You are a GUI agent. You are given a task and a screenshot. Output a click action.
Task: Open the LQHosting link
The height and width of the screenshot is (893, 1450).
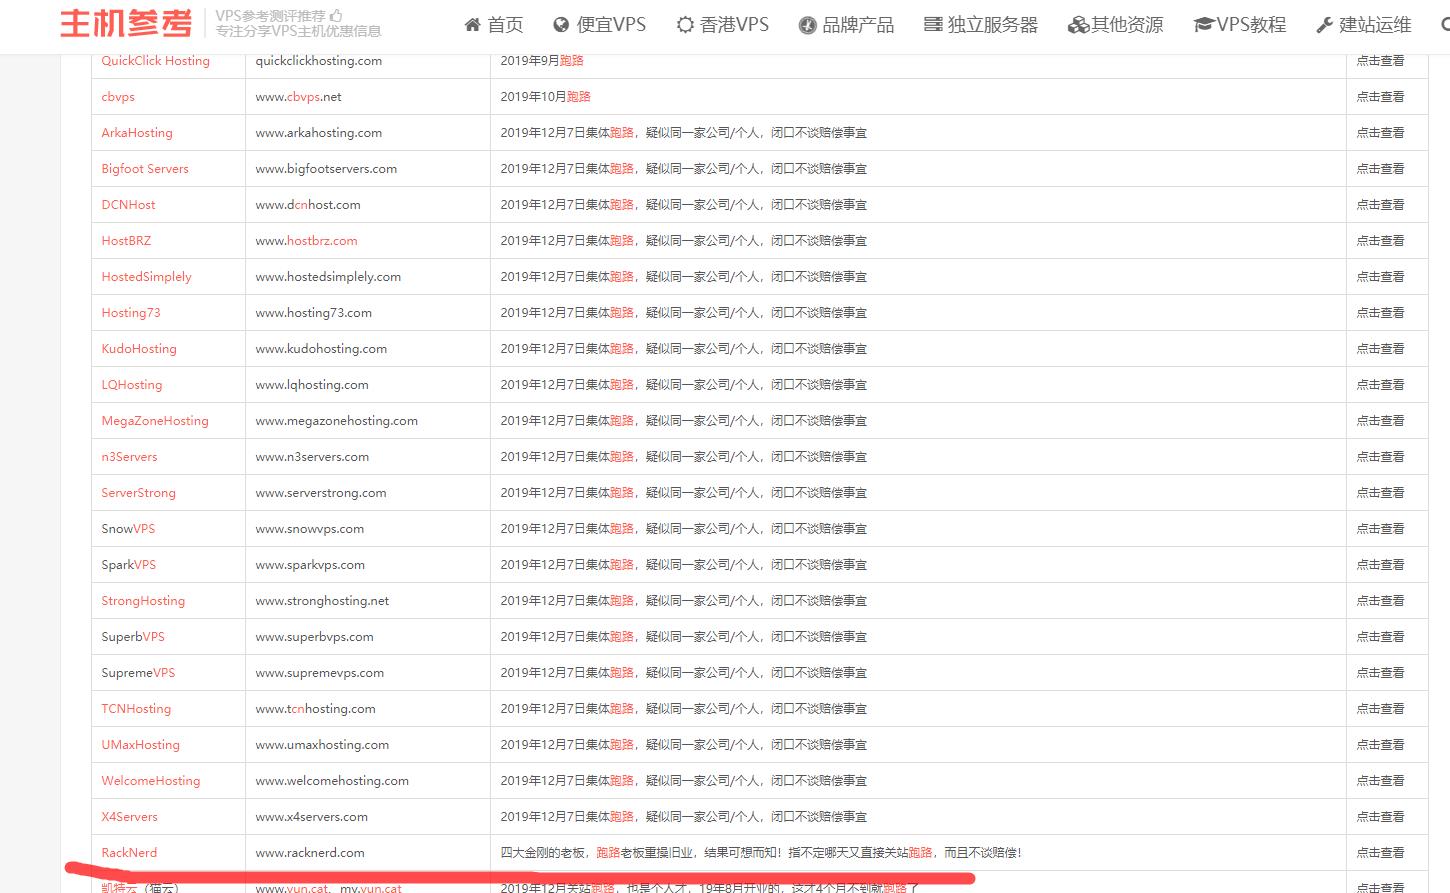click(x=132, y=385)
